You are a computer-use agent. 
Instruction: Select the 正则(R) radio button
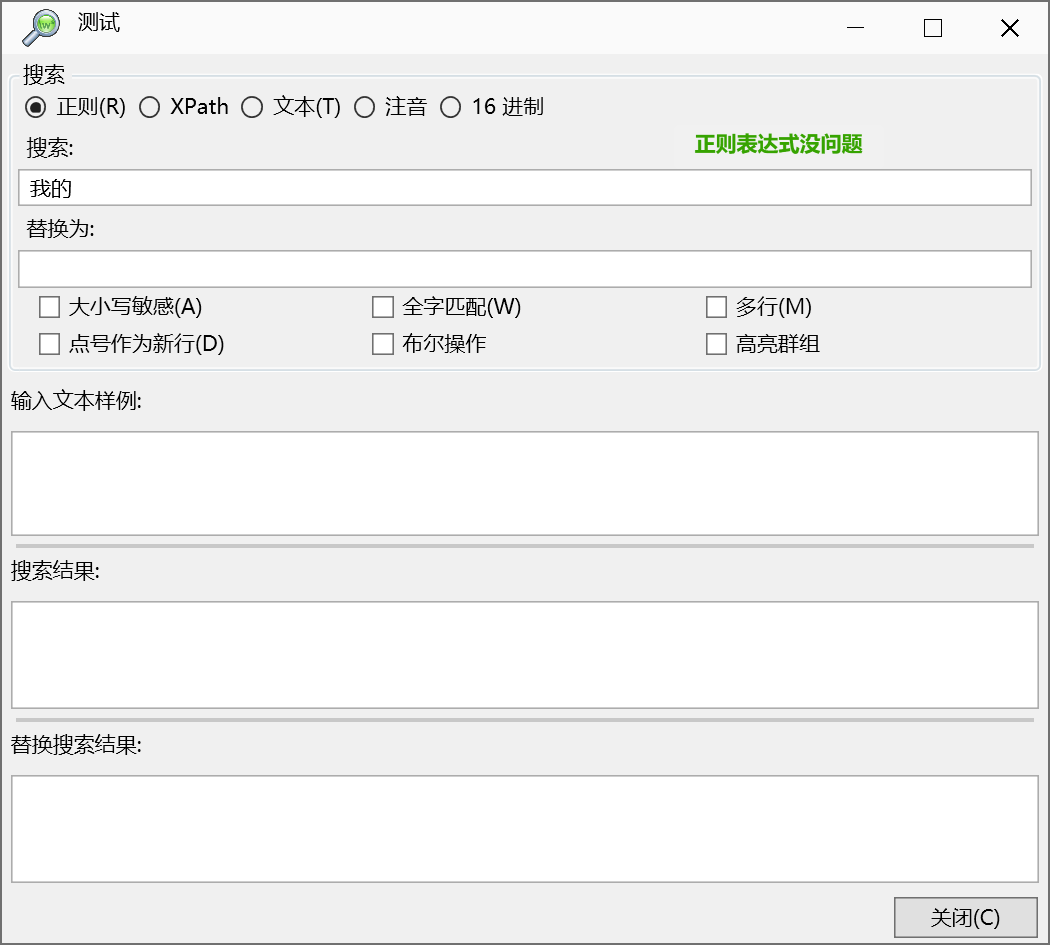point(37,107)
